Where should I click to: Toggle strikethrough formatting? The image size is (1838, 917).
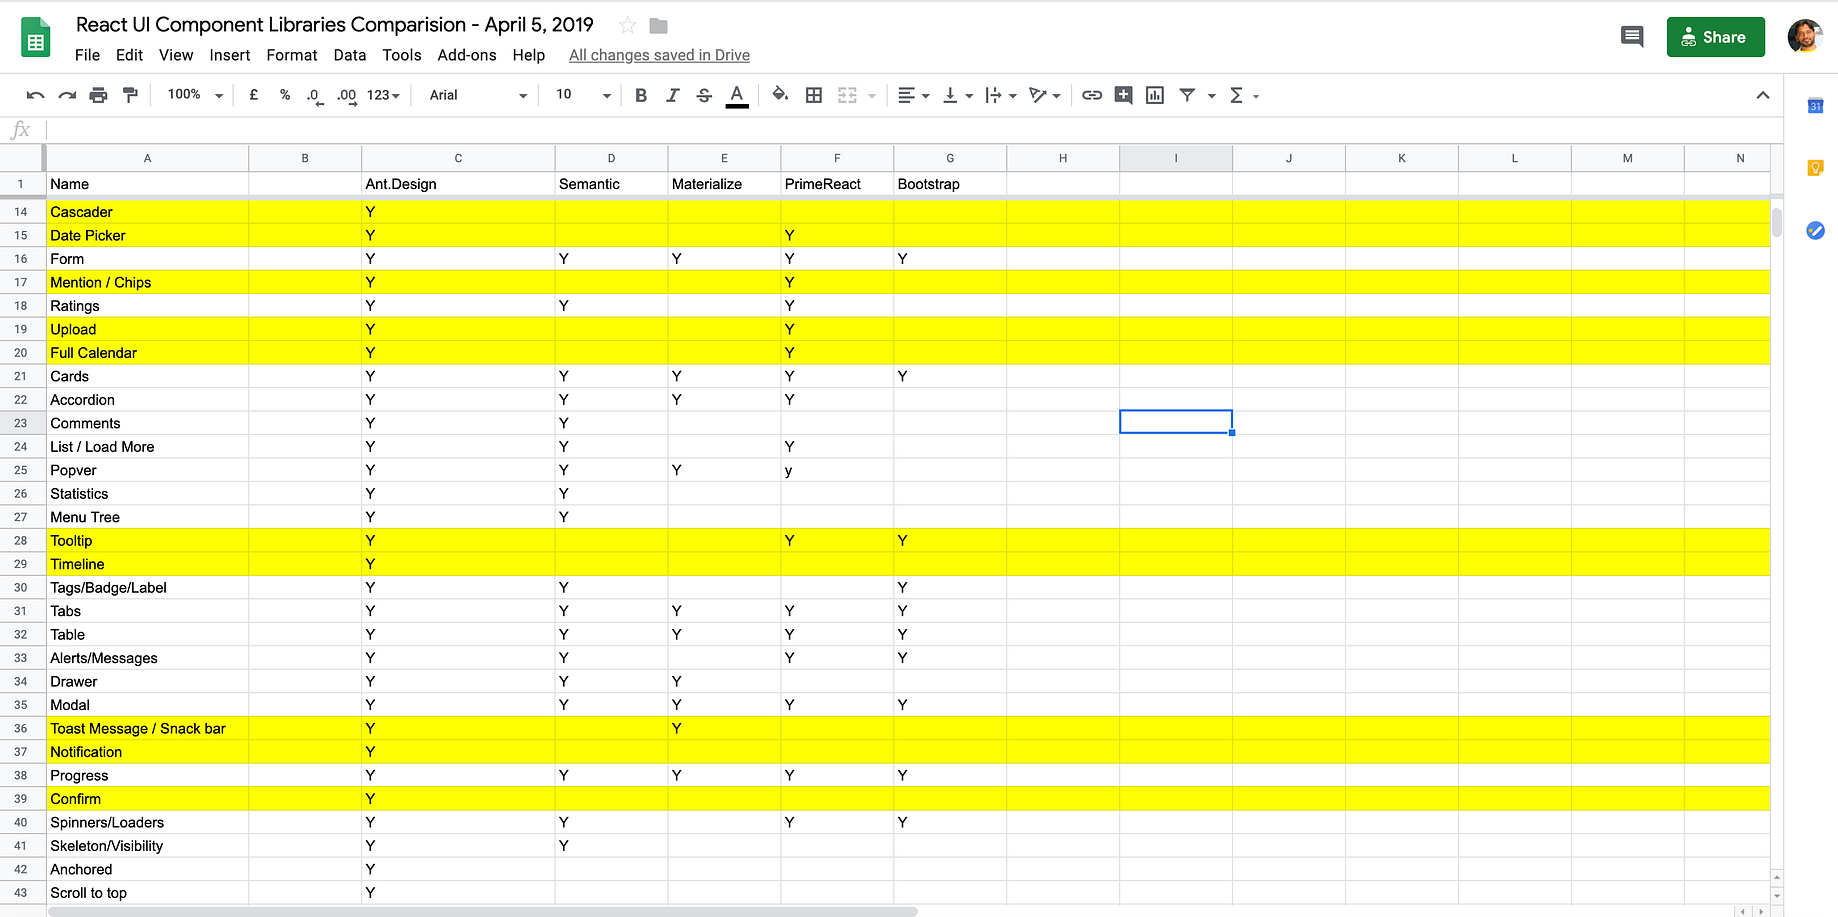pyautogui.click(x=704, y=95)
